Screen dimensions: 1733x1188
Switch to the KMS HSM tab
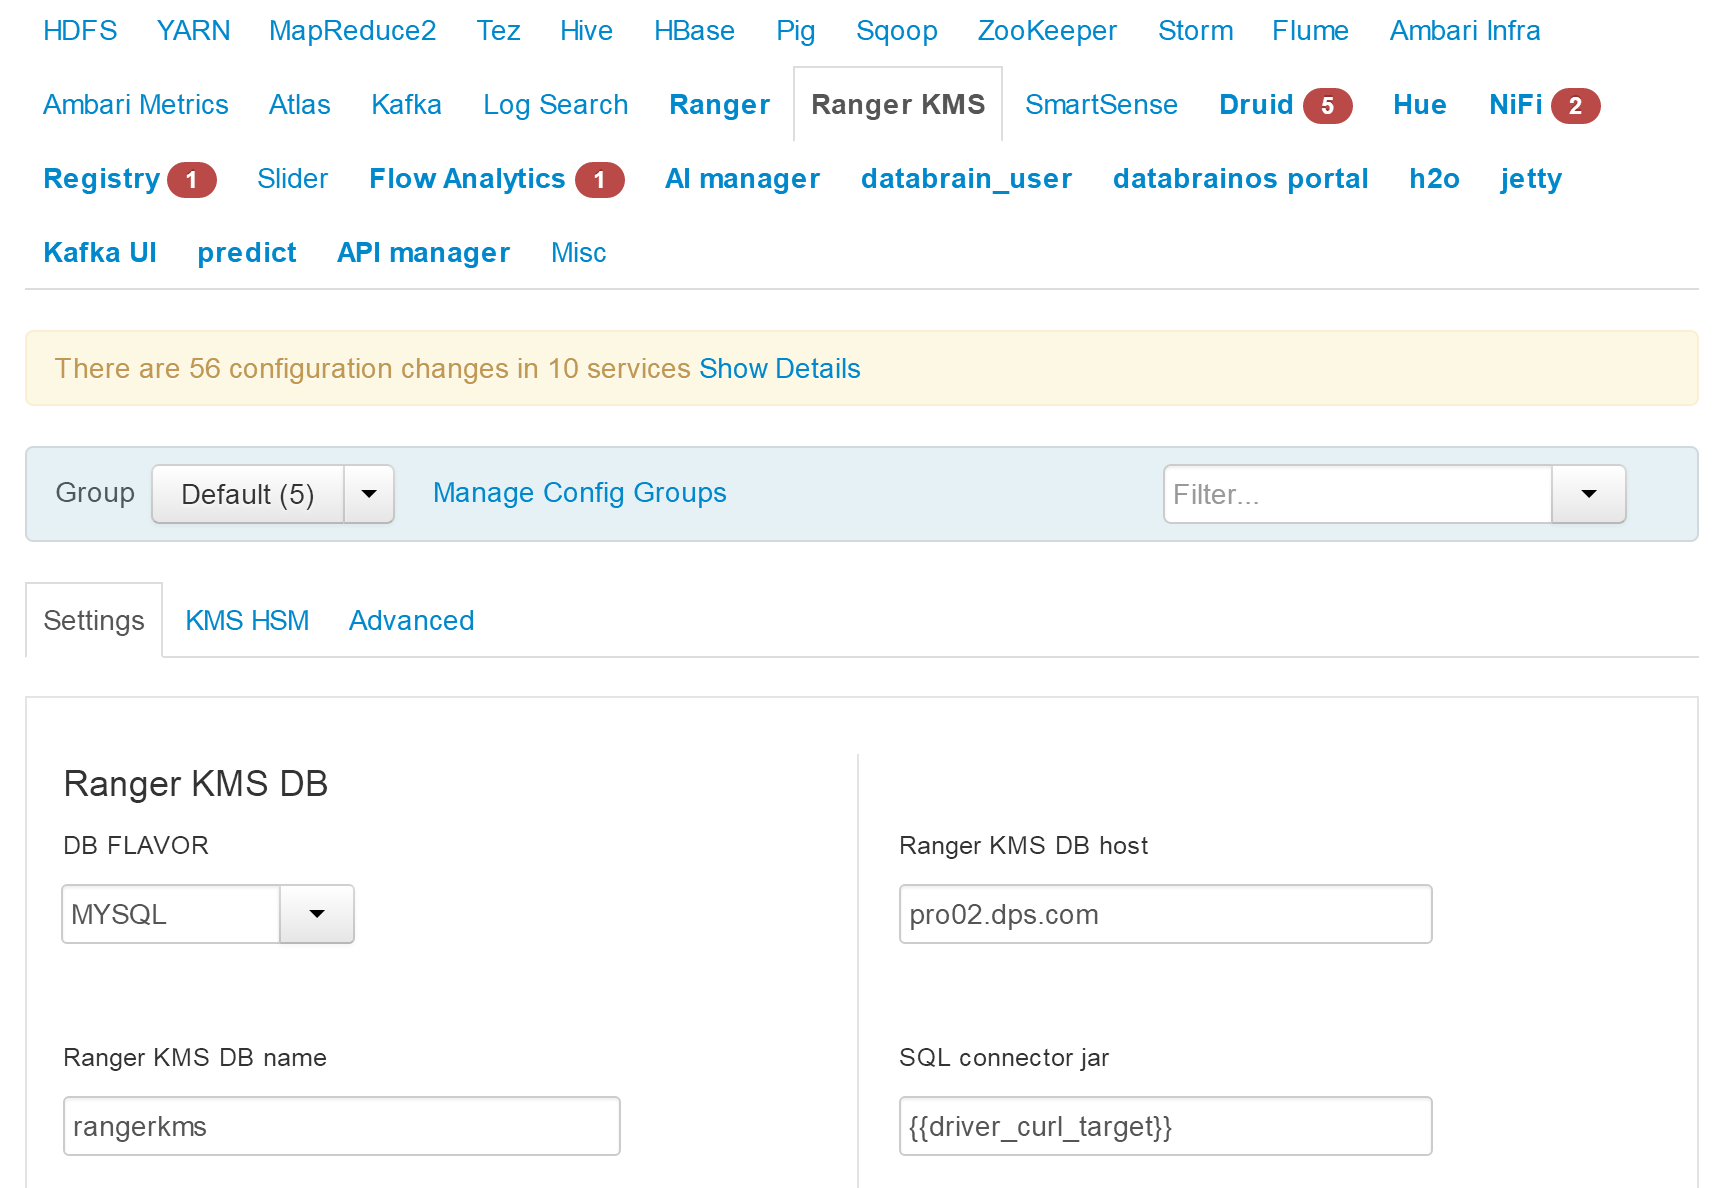click(247, 621)
